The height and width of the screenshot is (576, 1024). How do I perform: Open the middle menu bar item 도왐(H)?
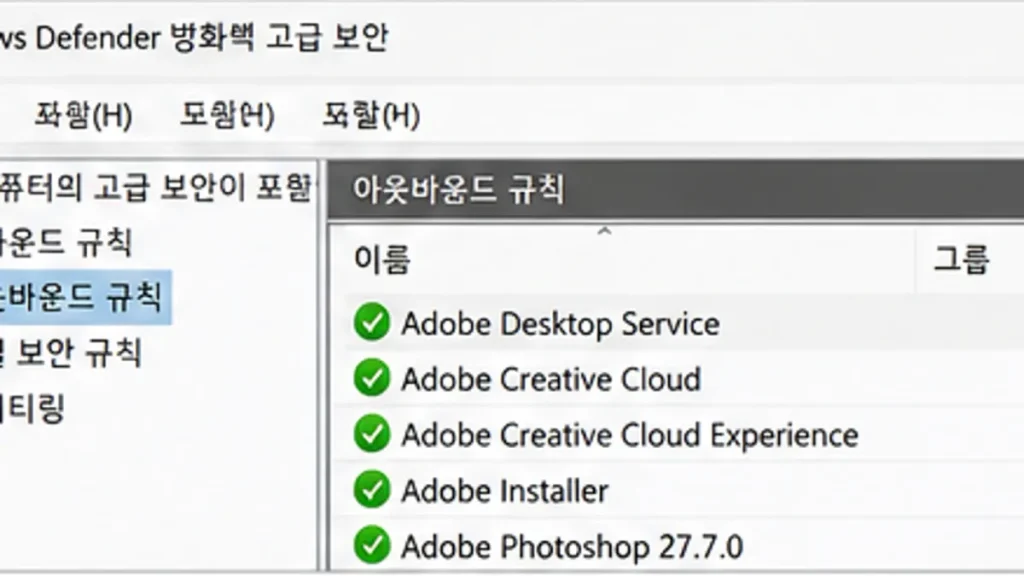pyautogui.click(x=227, y=116)
